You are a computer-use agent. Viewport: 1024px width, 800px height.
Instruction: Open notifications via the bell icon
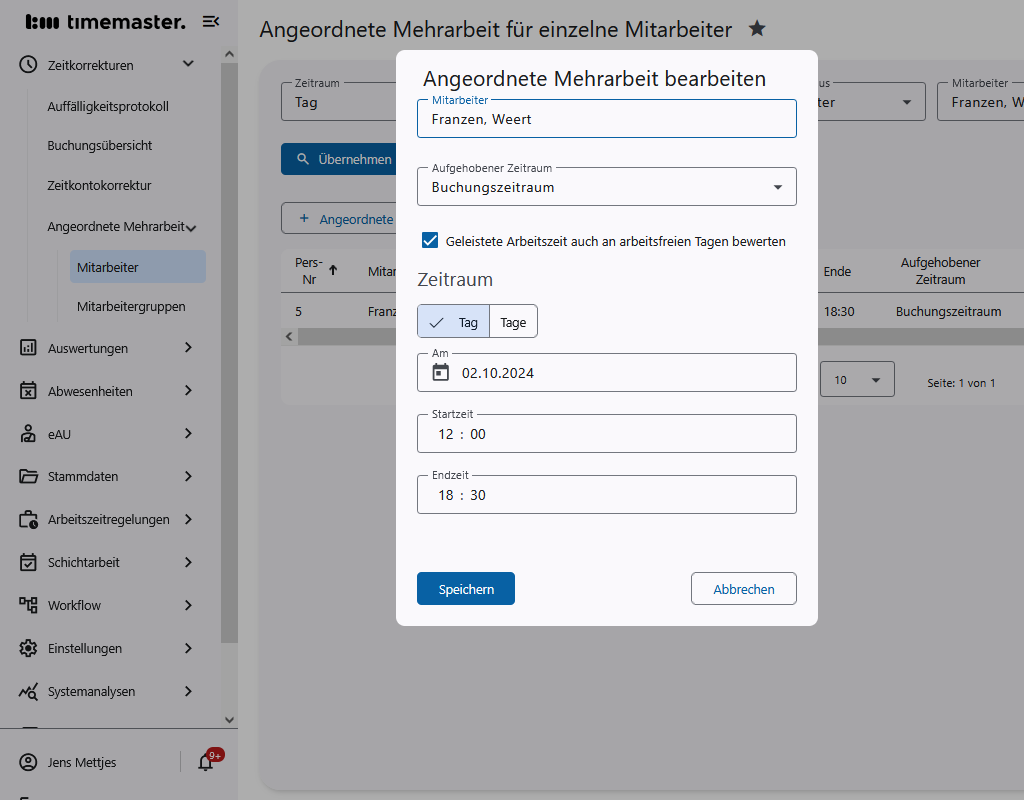(205, 762)
